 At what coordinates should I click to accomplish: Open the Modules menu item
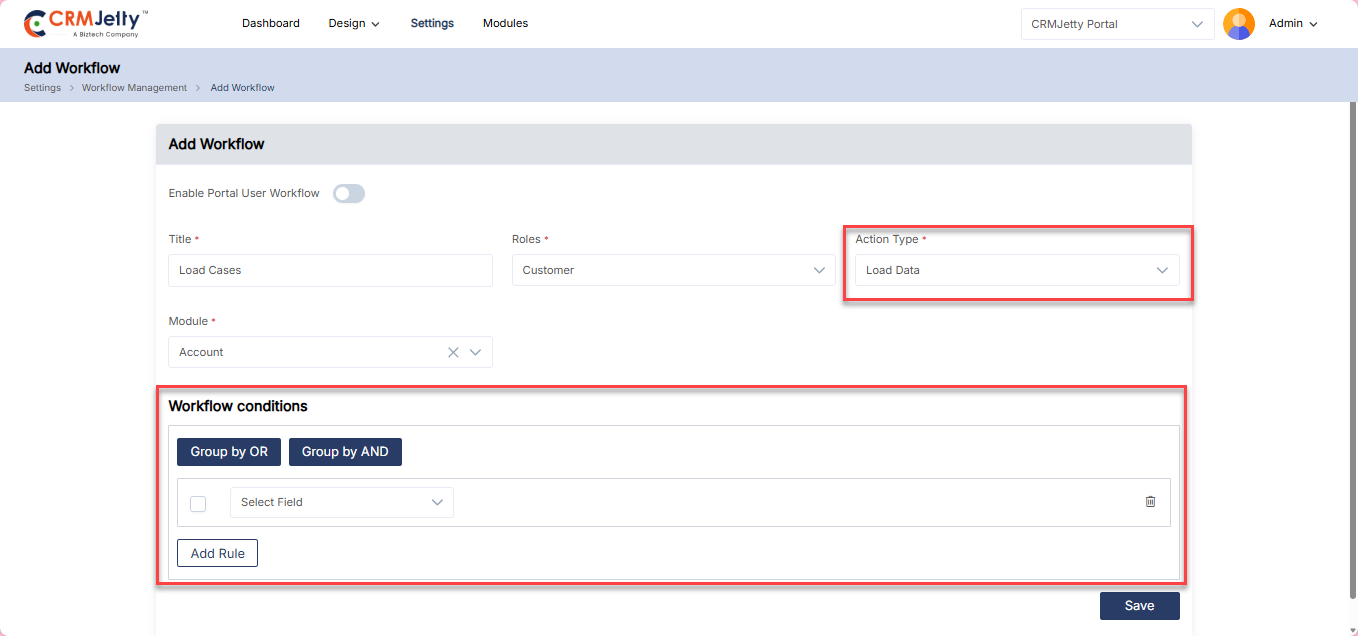click(x=505, y=23)
